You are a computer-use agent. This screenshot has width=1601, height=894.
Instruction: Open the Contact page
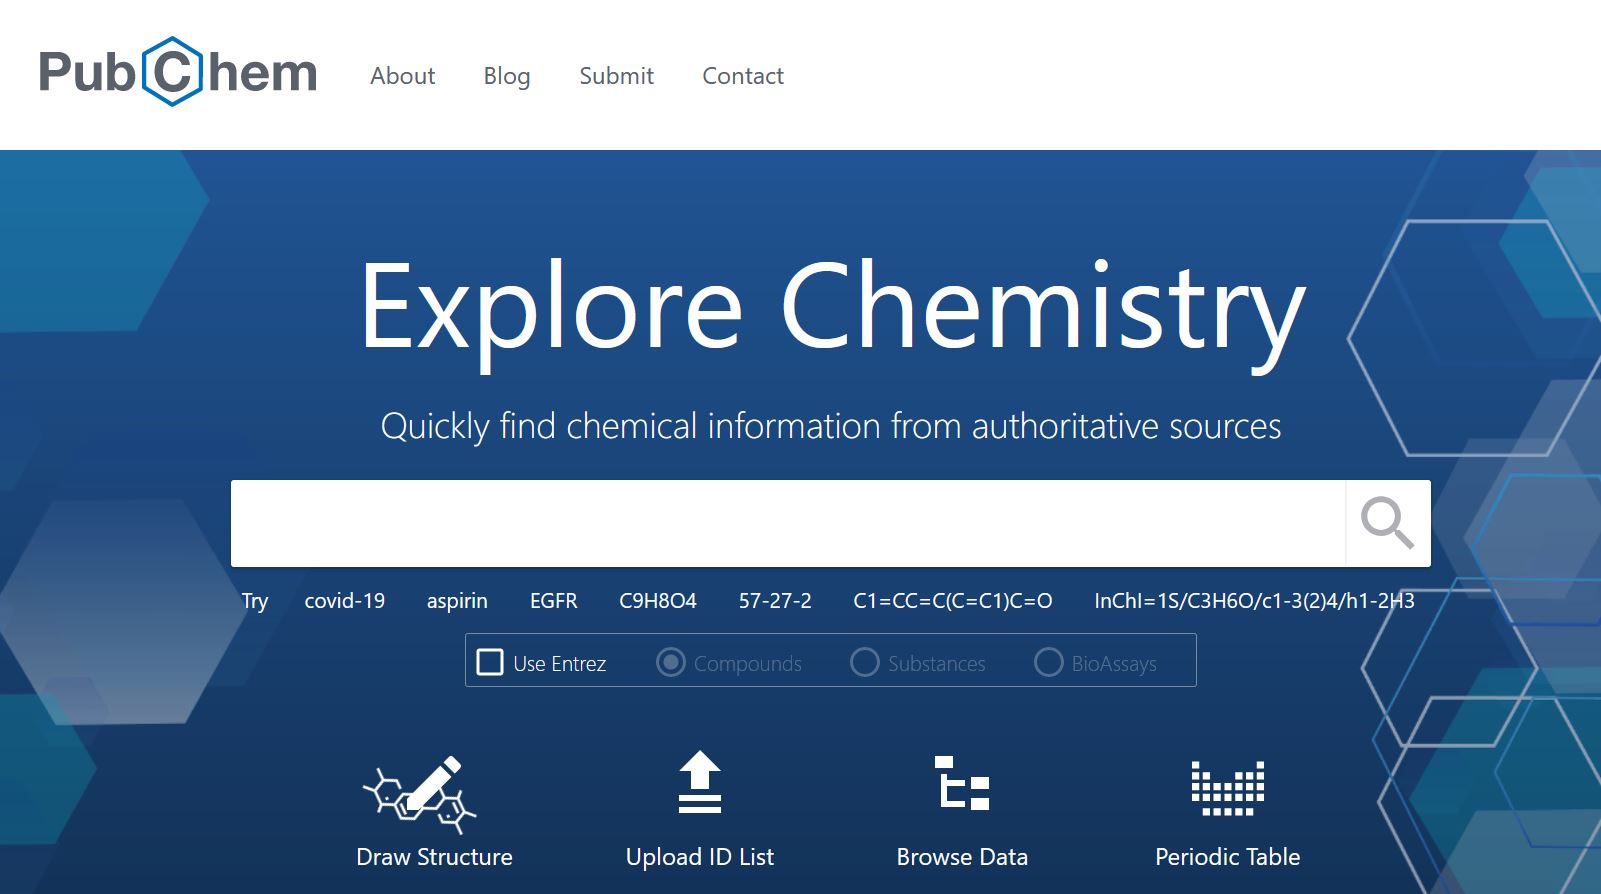(743, 76)
